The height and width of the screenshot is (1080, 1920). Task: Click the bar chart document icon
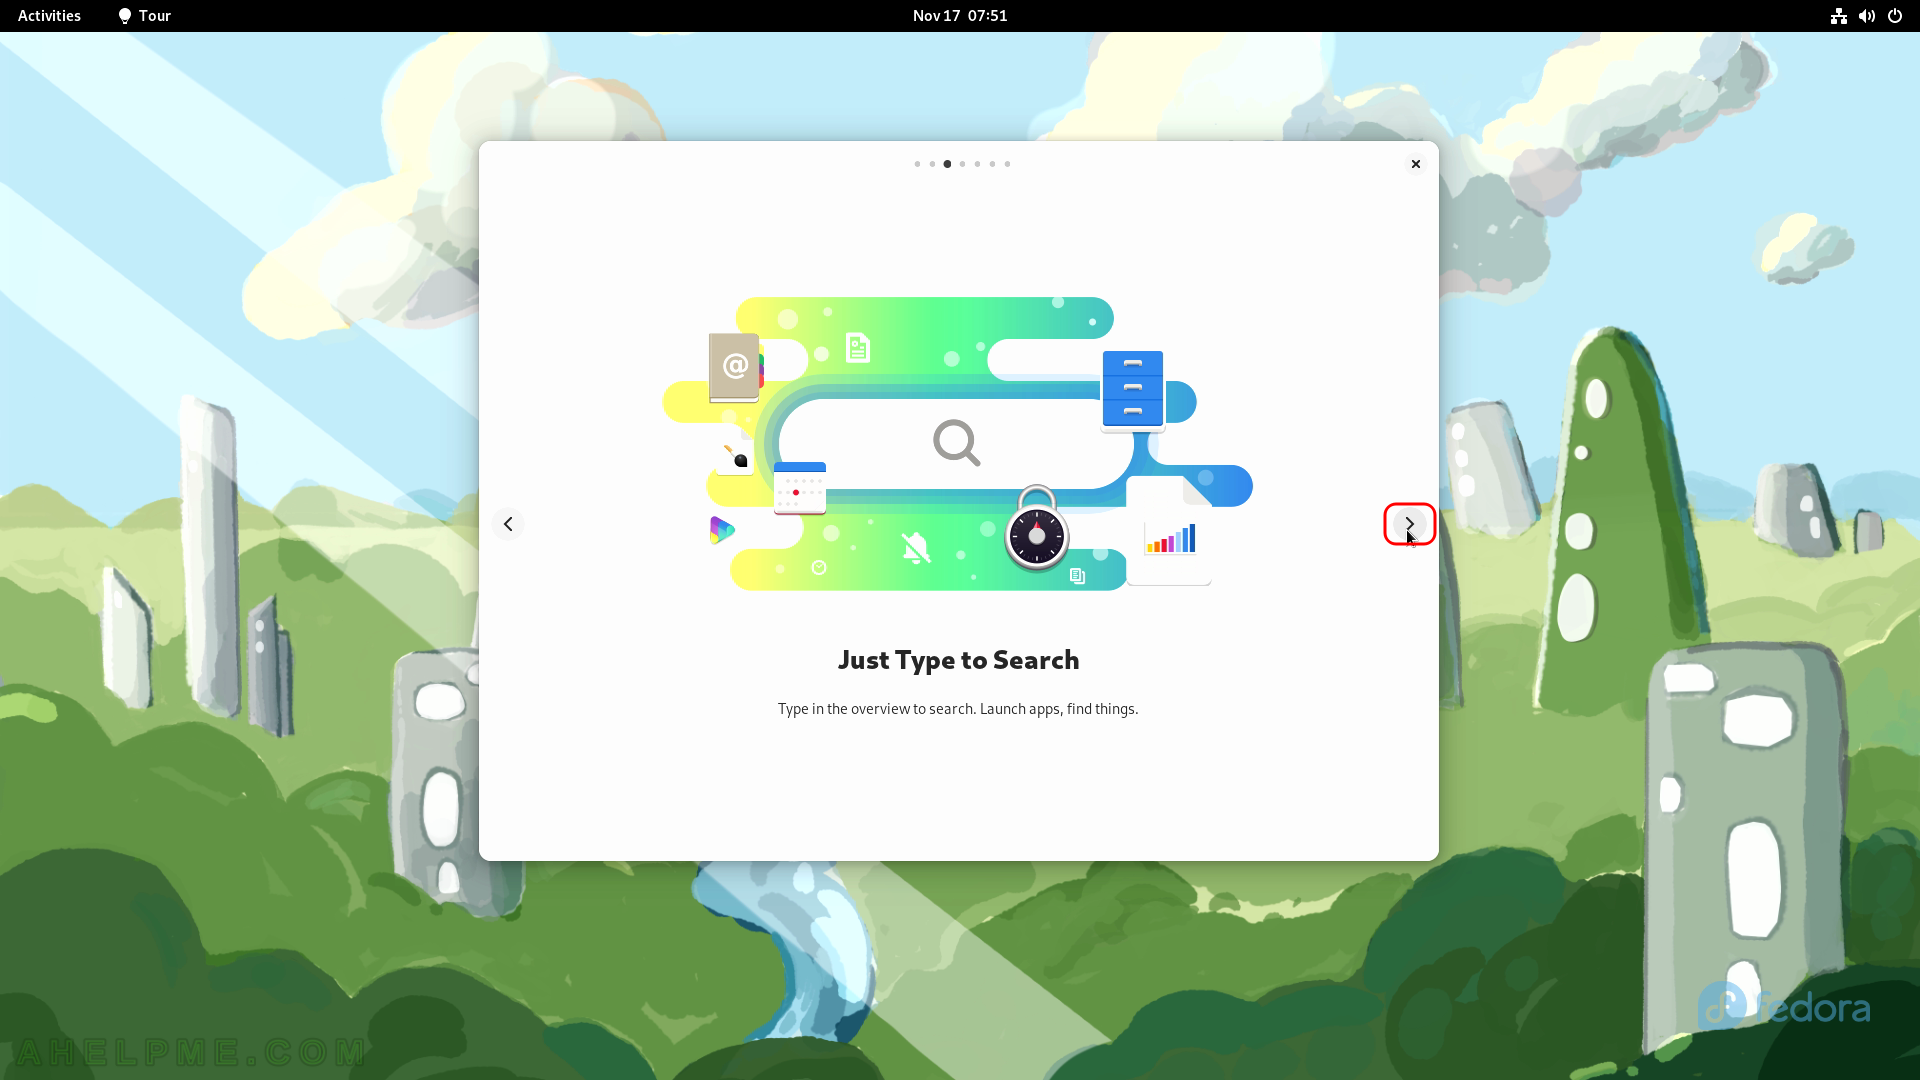[1169, 531]
